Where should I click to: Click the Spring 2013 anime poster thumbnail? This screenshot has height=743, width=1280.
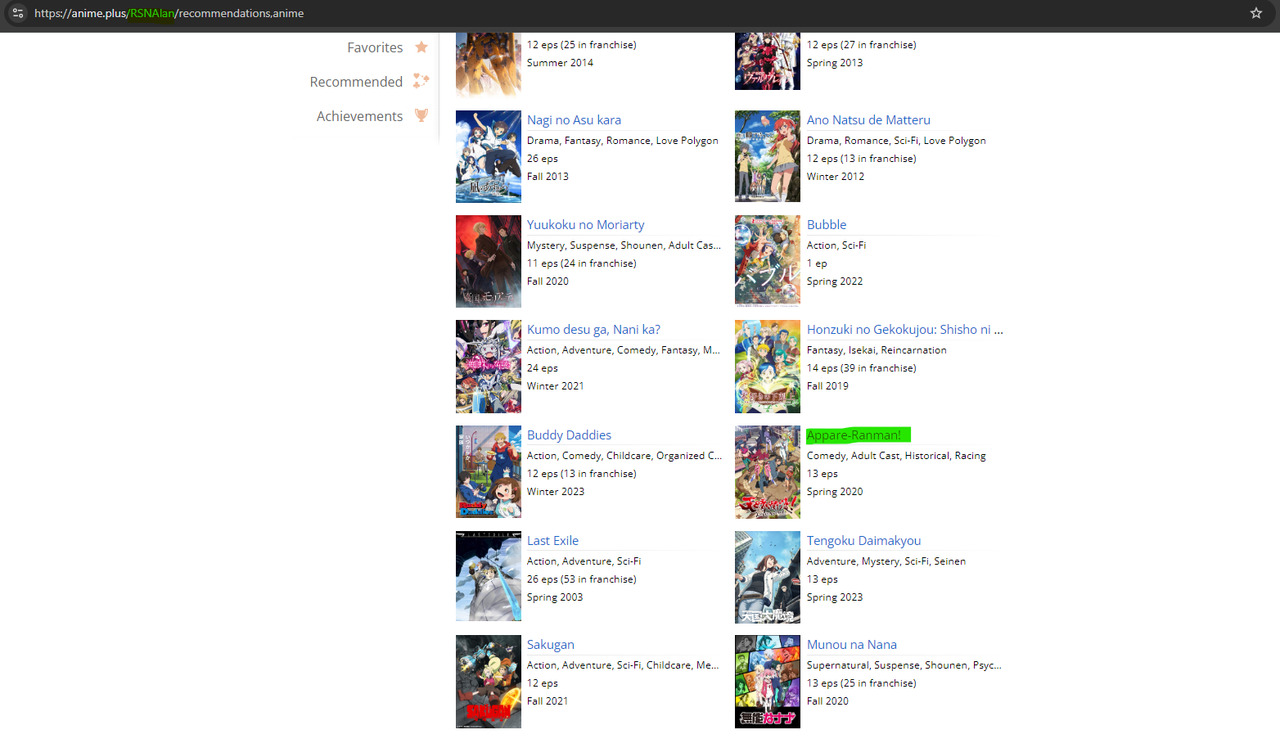768,61
